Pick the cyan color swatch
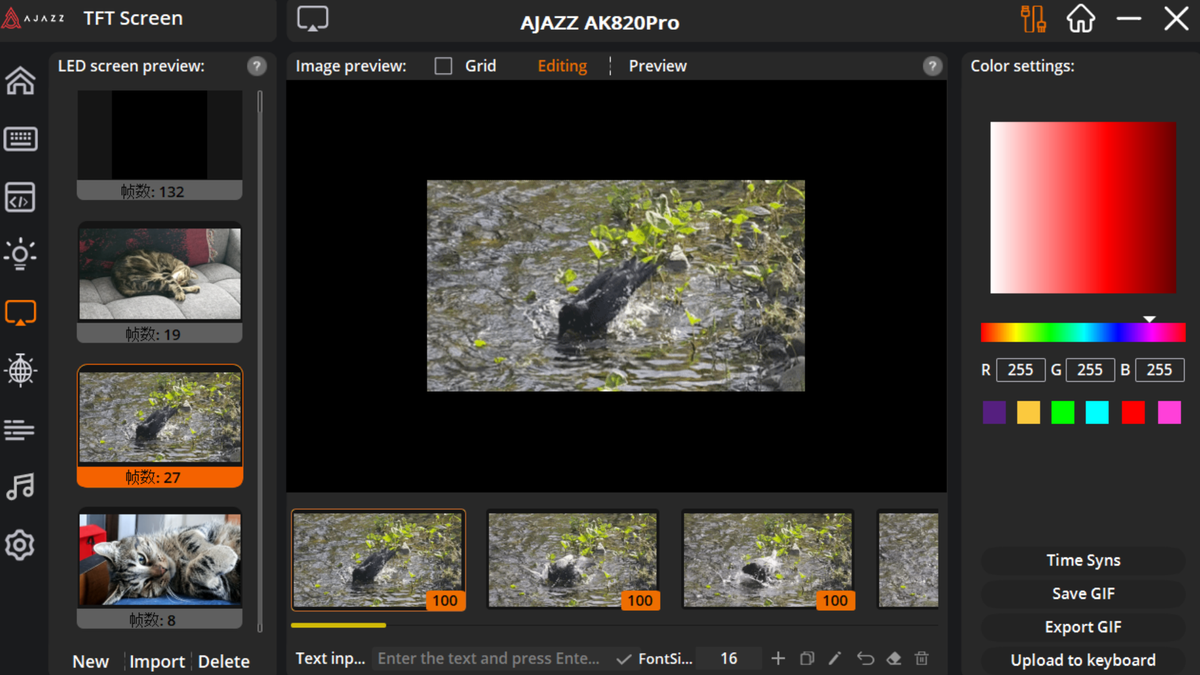The height and width of the screenshot is (675, 1200). (1097, 412)
